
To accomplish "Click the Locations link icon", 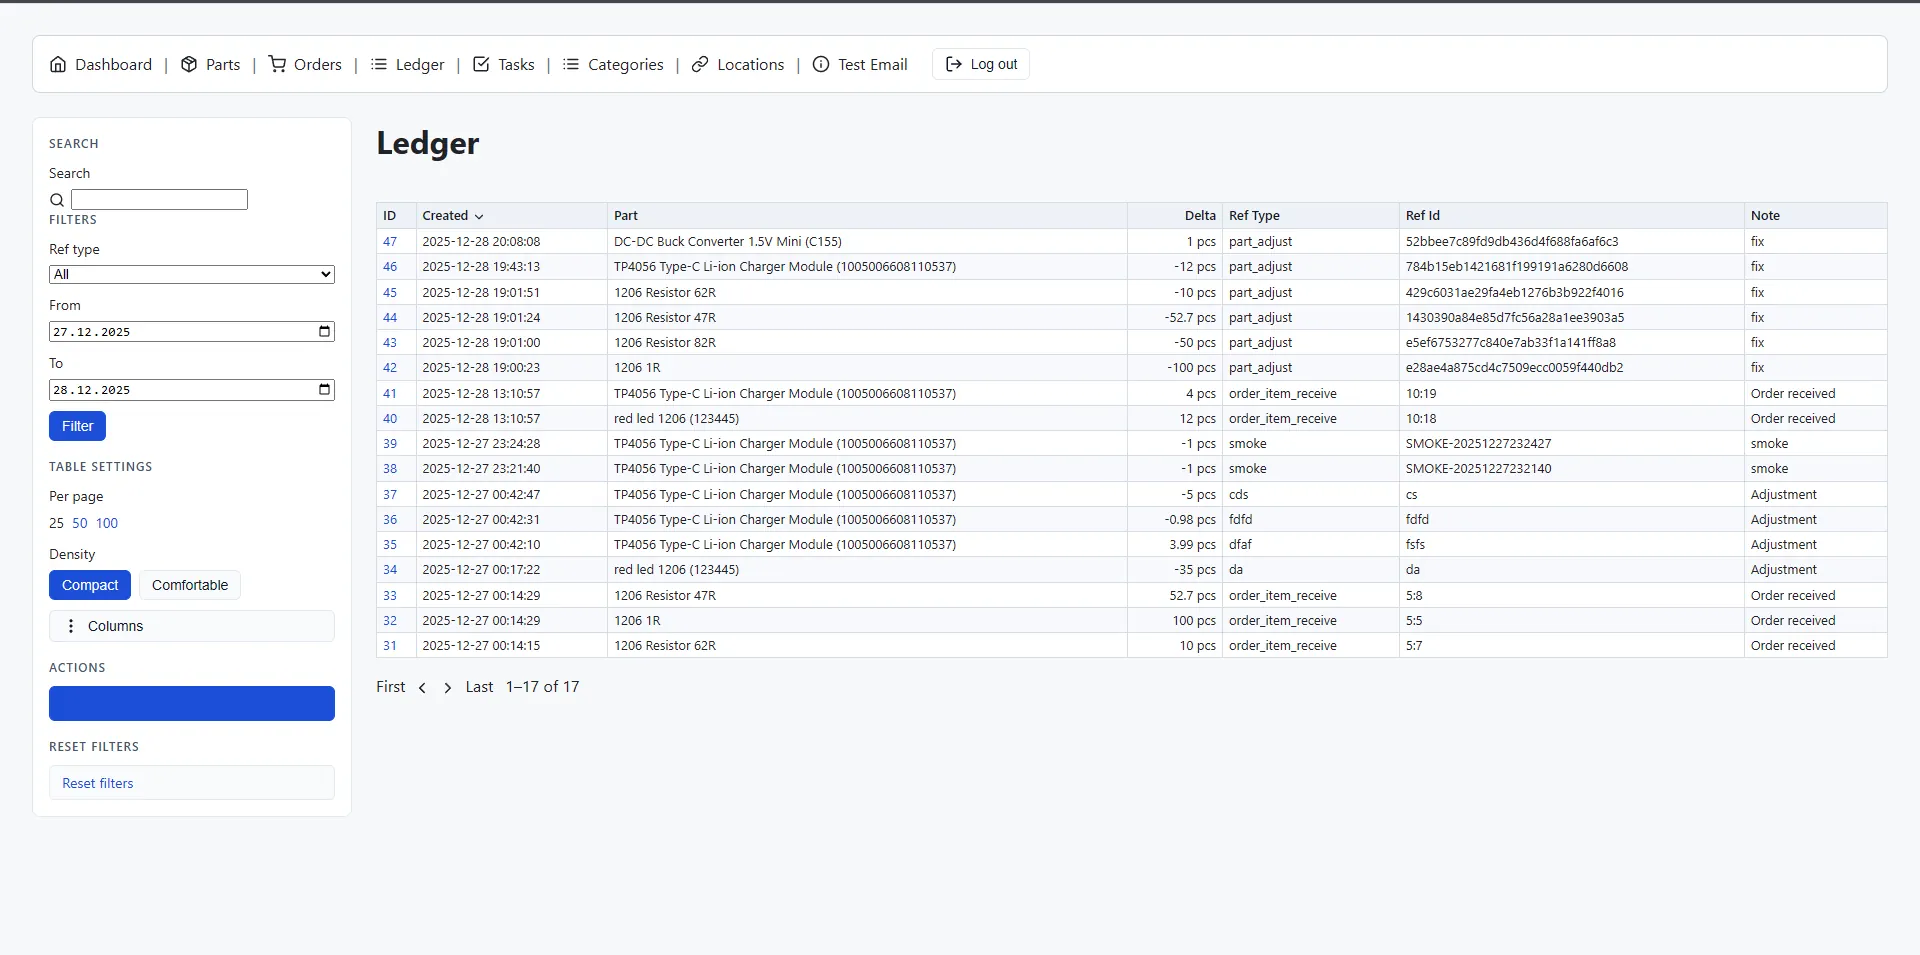I will [700, 64].
